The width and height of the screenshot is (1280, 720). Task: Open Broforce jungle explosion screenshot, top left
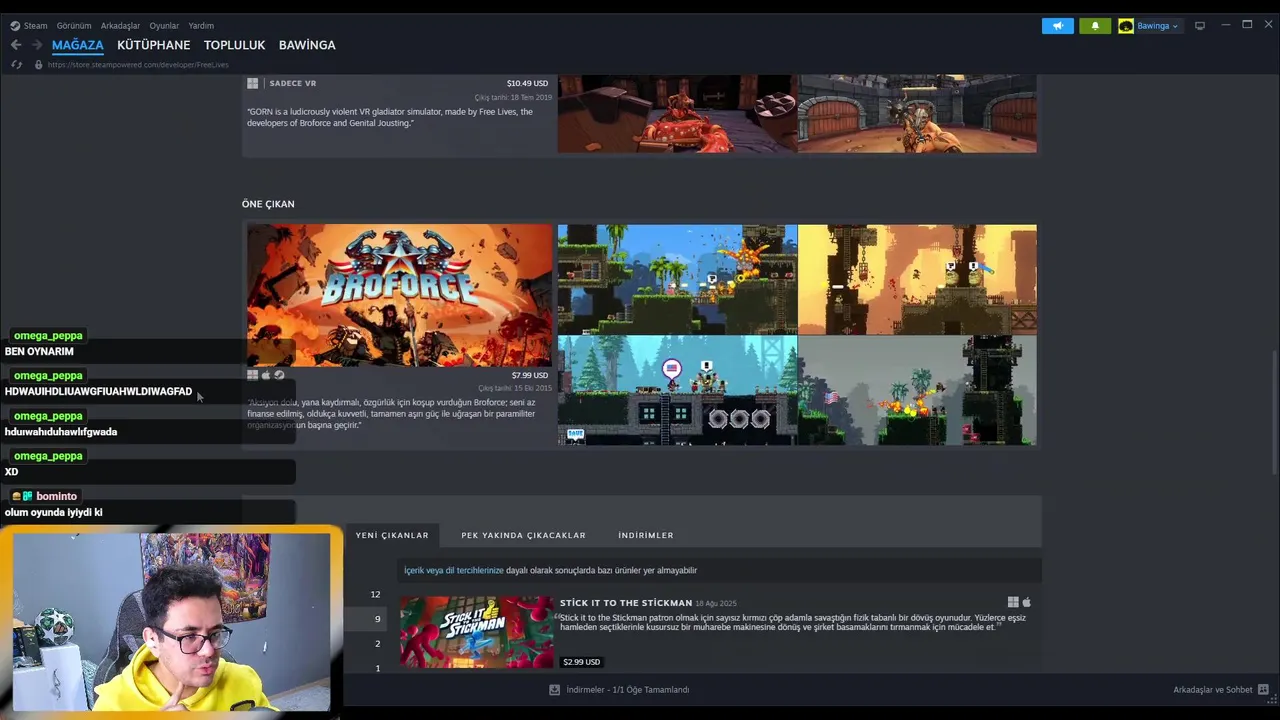[677, 279]
